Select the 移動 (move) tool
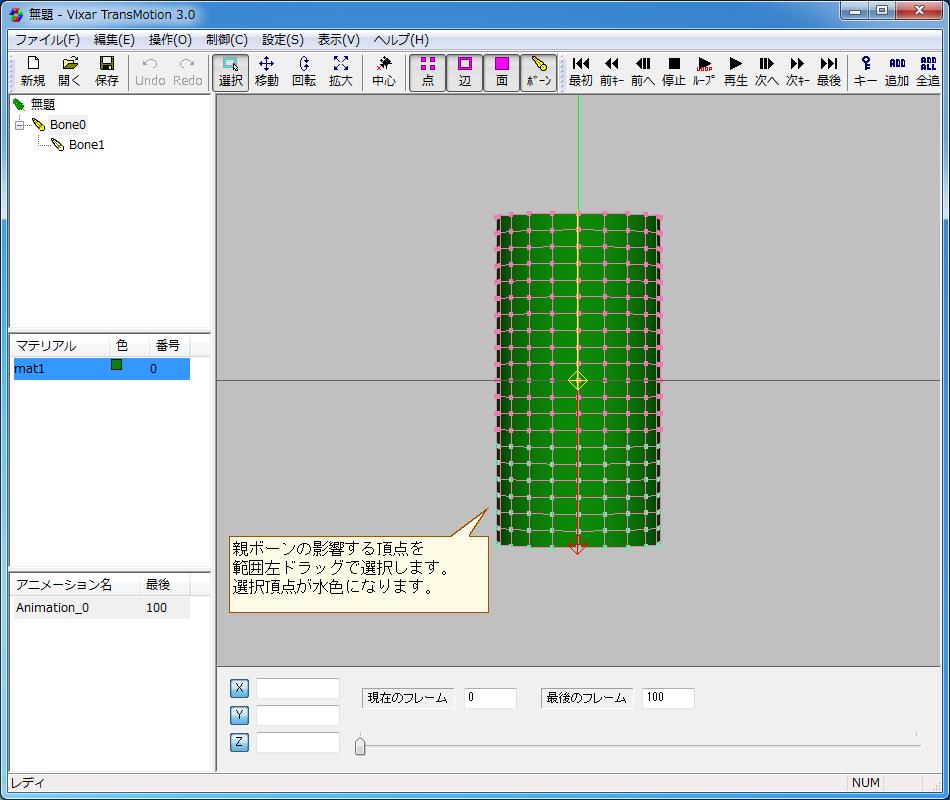The height and width of the screenshot is (800, 950). [266, 71]
